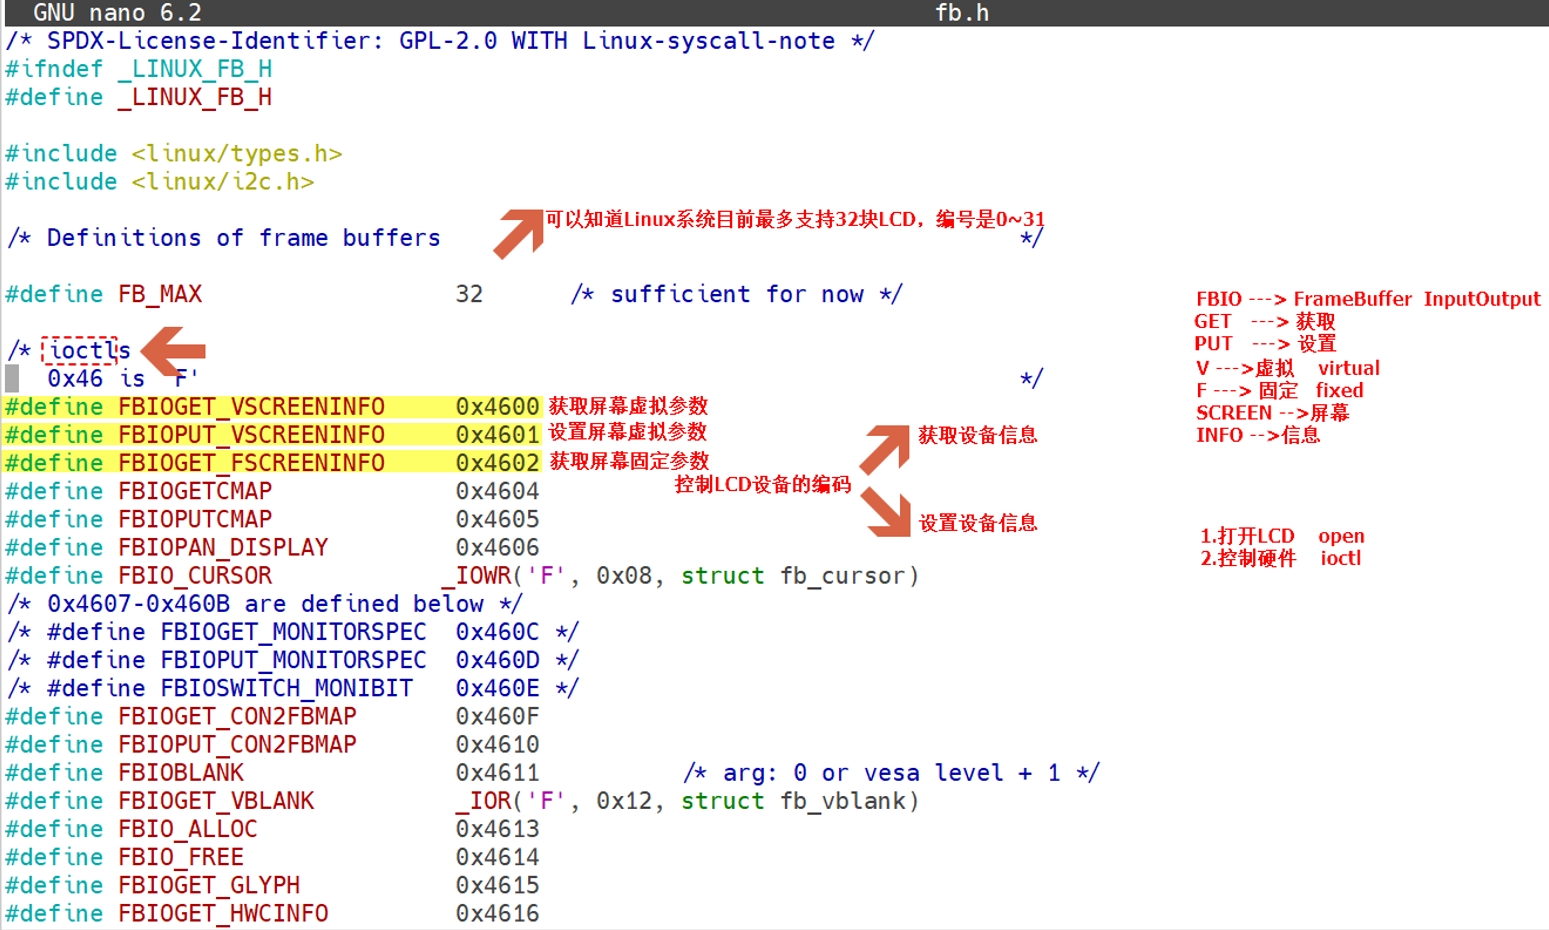Click FBIOGET_VSCREENINFO macro name
The width and height of the screenshot is (1549, 930).
(x=251, y=407)
